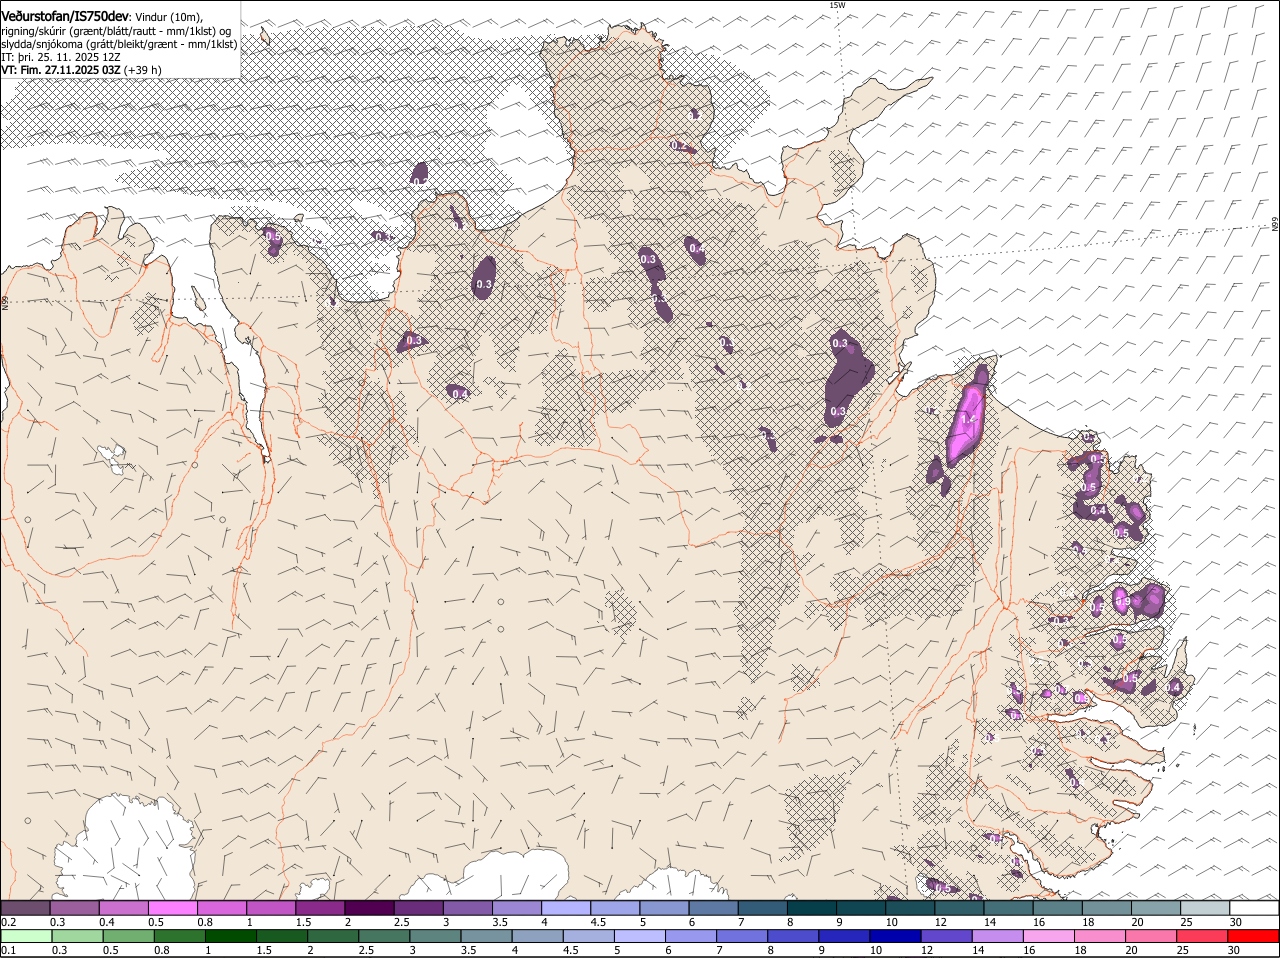Select the 14 swatch in the snow legend

(1008, 908)
